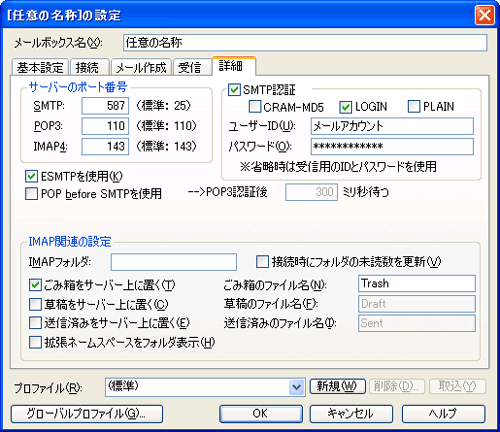Select the 詳細 tab
Screen dimensions: 500x432
233,66
